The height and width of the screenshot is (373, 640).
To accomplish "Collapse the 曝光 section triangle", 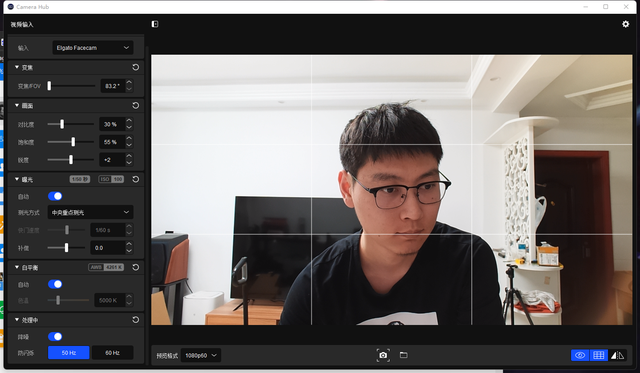I will pyautogui.click(x=17, y=179).
